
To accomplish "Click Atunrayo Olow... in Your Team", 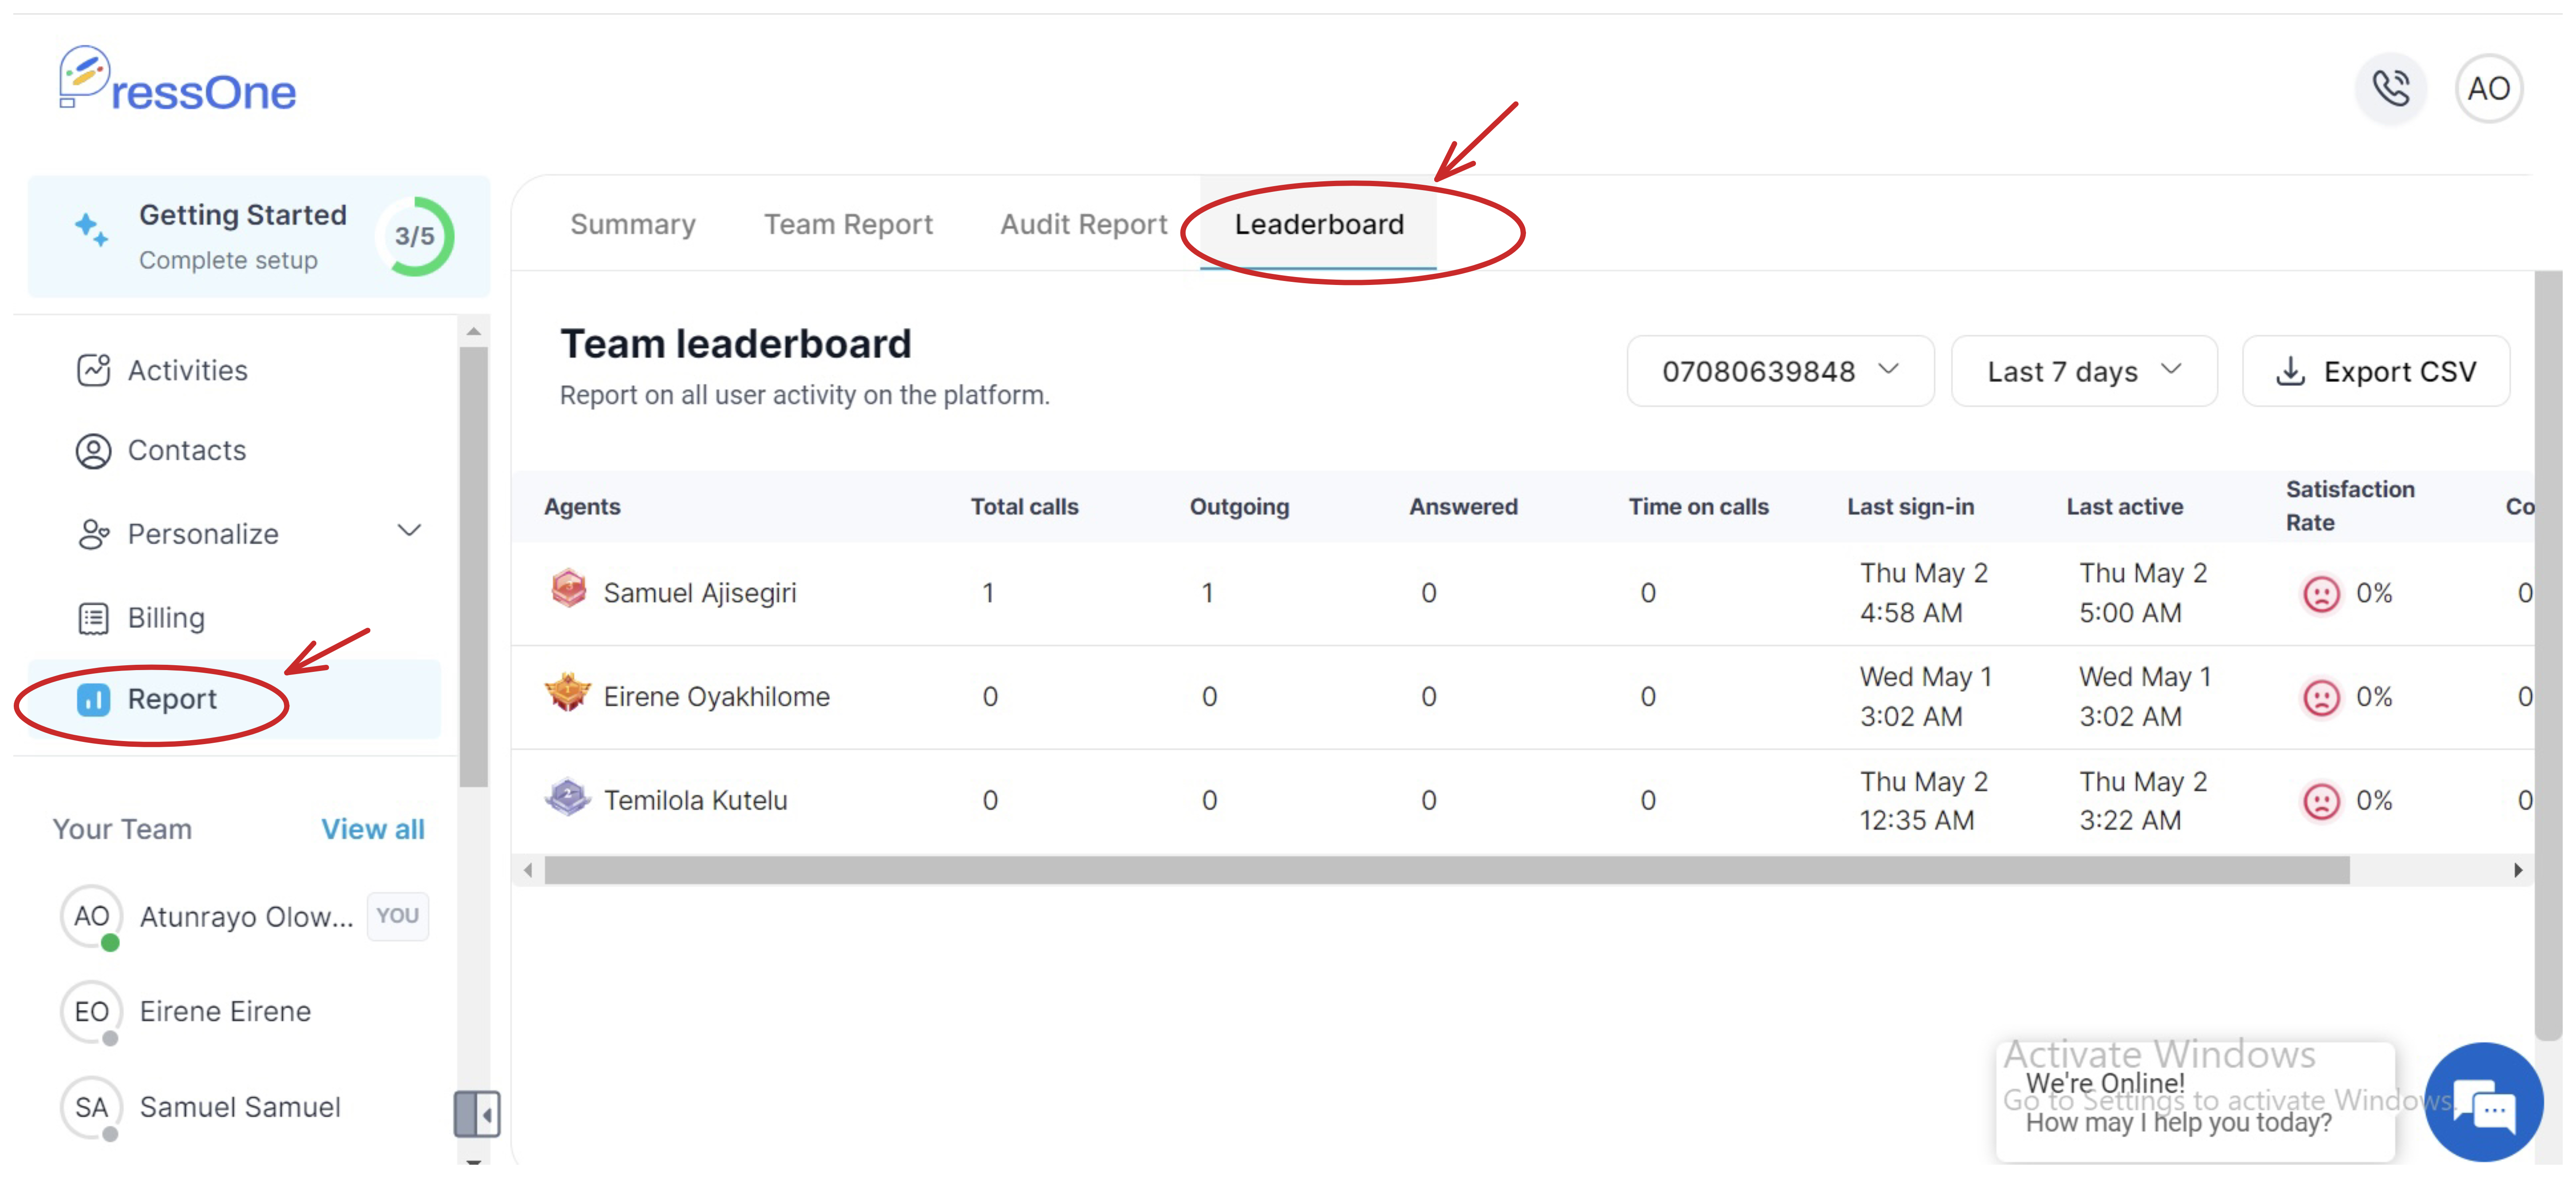I will [x=246, y=917].
